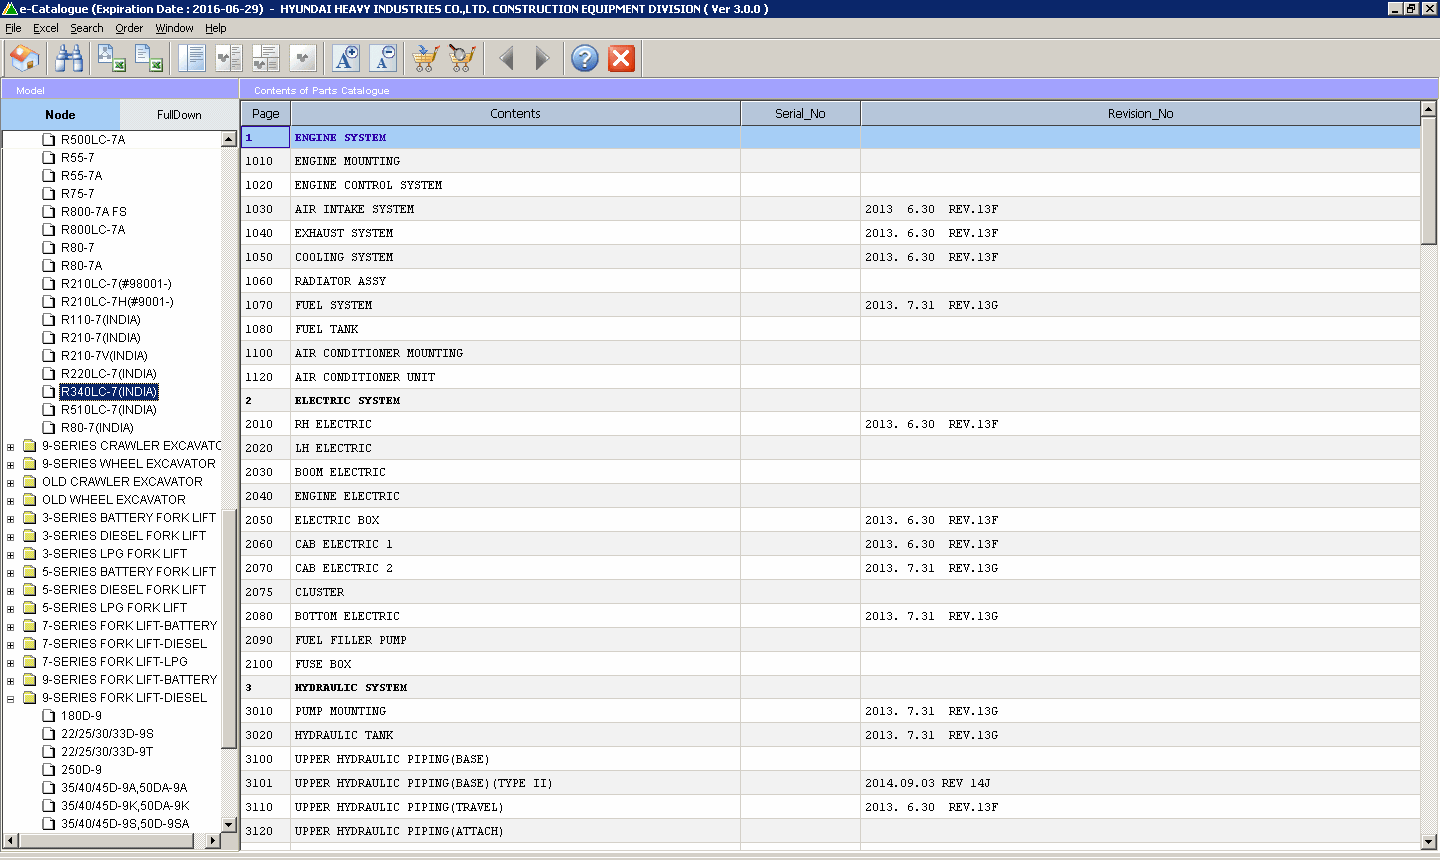Open the File menu
This screenshot has height=860, width=1440.
point(13,28)
